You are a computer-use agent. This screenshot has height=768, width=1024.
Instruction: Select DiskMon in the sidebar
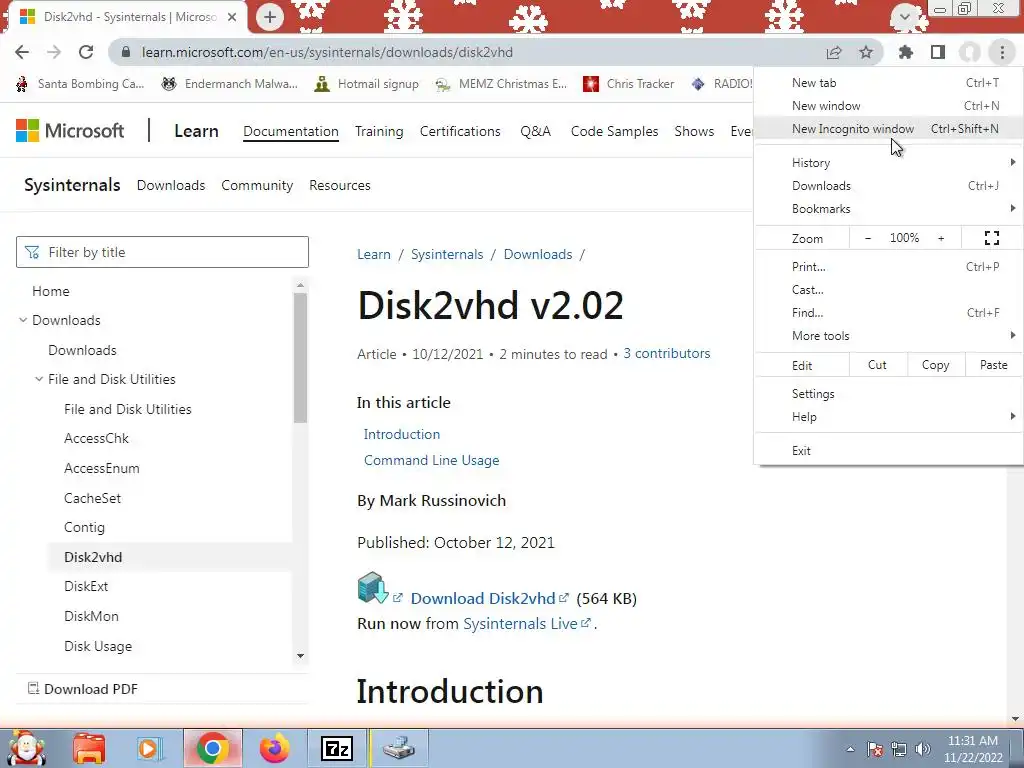[x=91, y=616]
